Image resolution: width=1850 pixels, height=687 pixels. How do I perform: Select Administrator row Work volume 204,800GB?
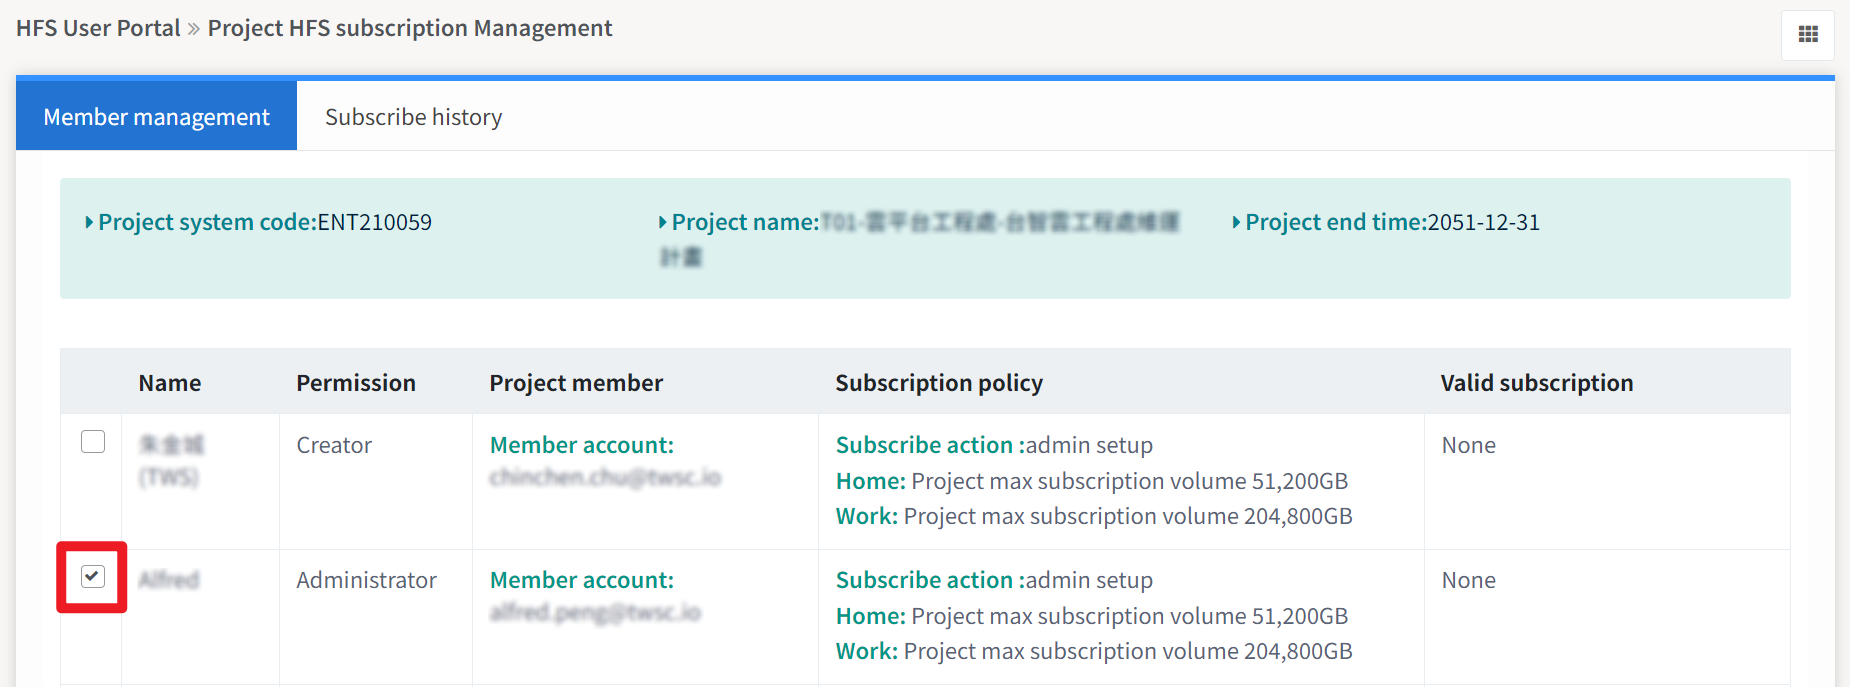[1094, 651]
